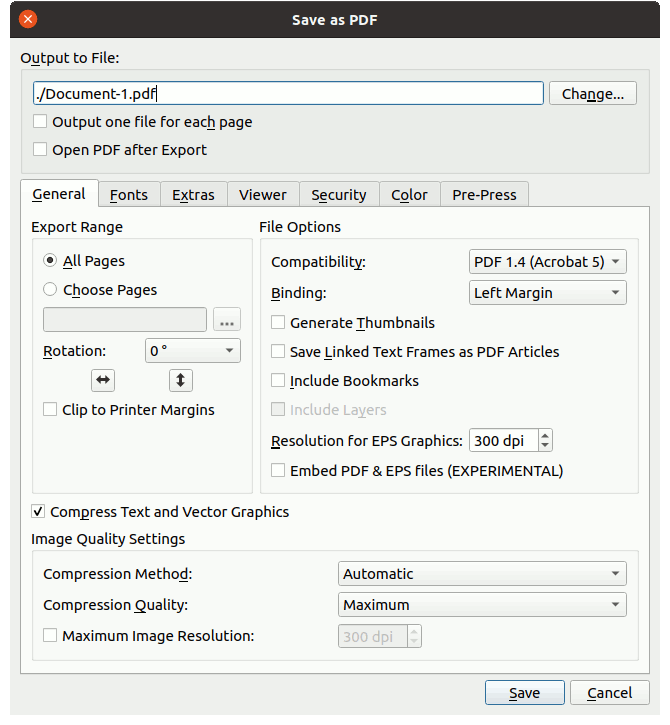The height and width of the screenshot is (725, 670).
Task: Open the Compression Method dropdown
Action: 482,574
